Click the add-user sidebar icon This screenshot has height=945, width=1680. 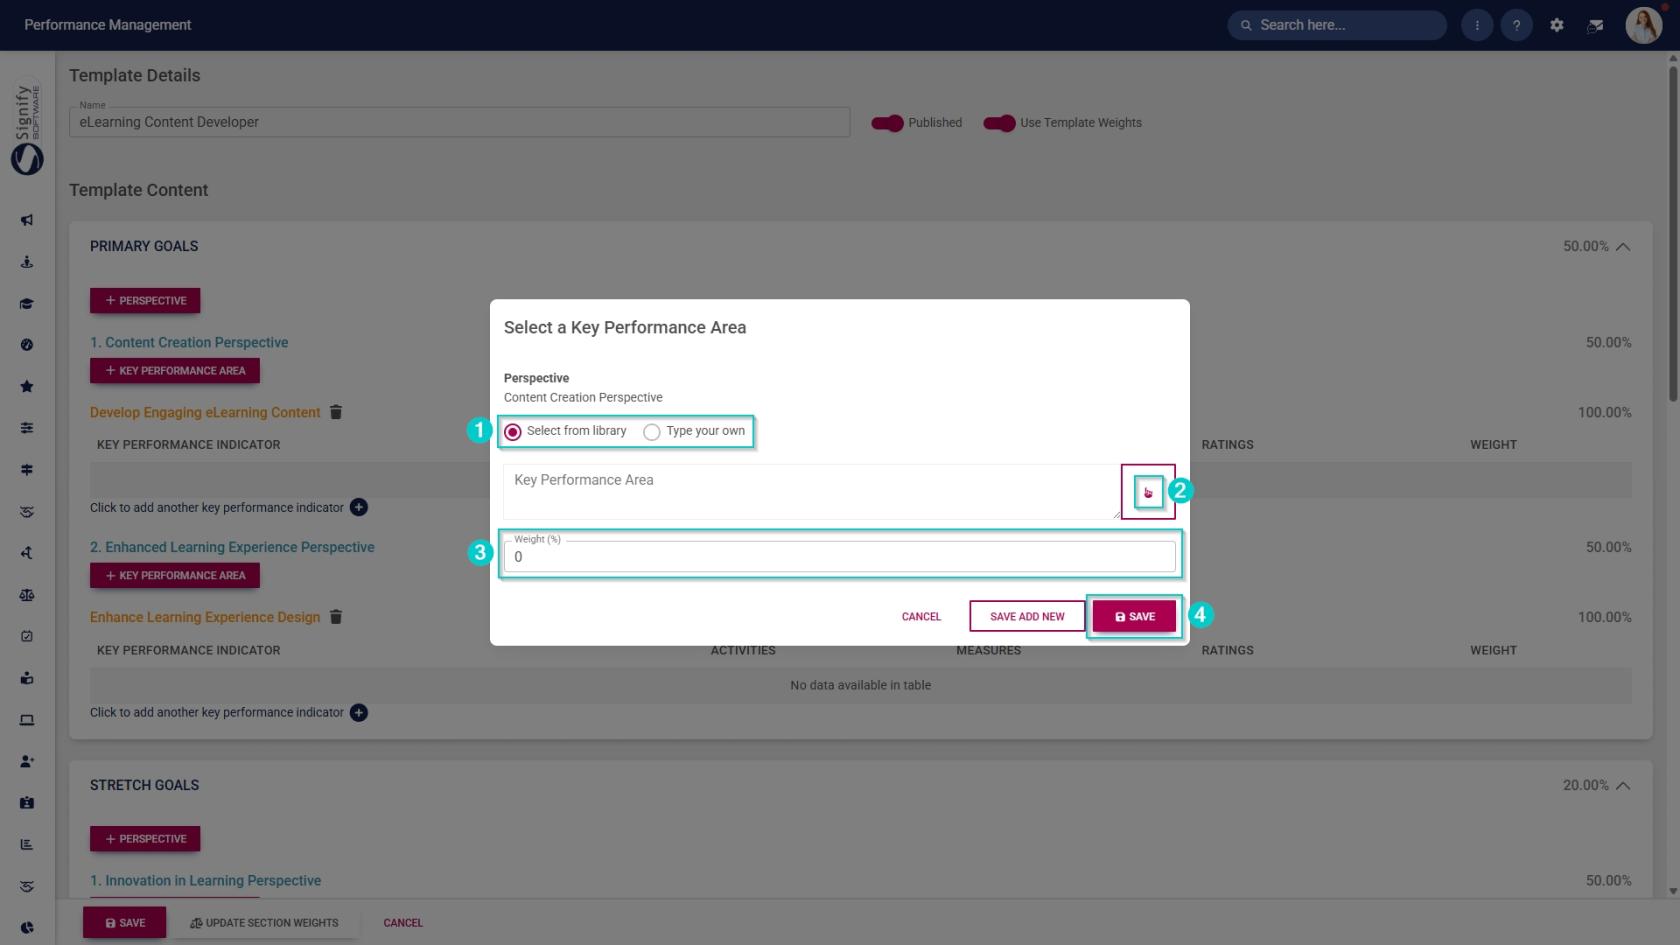(x=27, y=761)
